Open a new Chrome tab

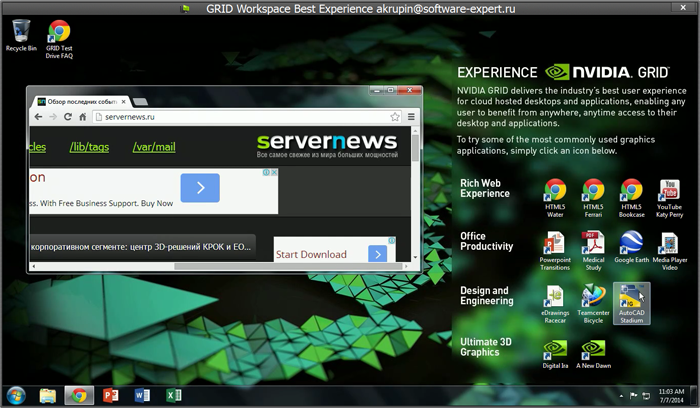pos(141,102)
